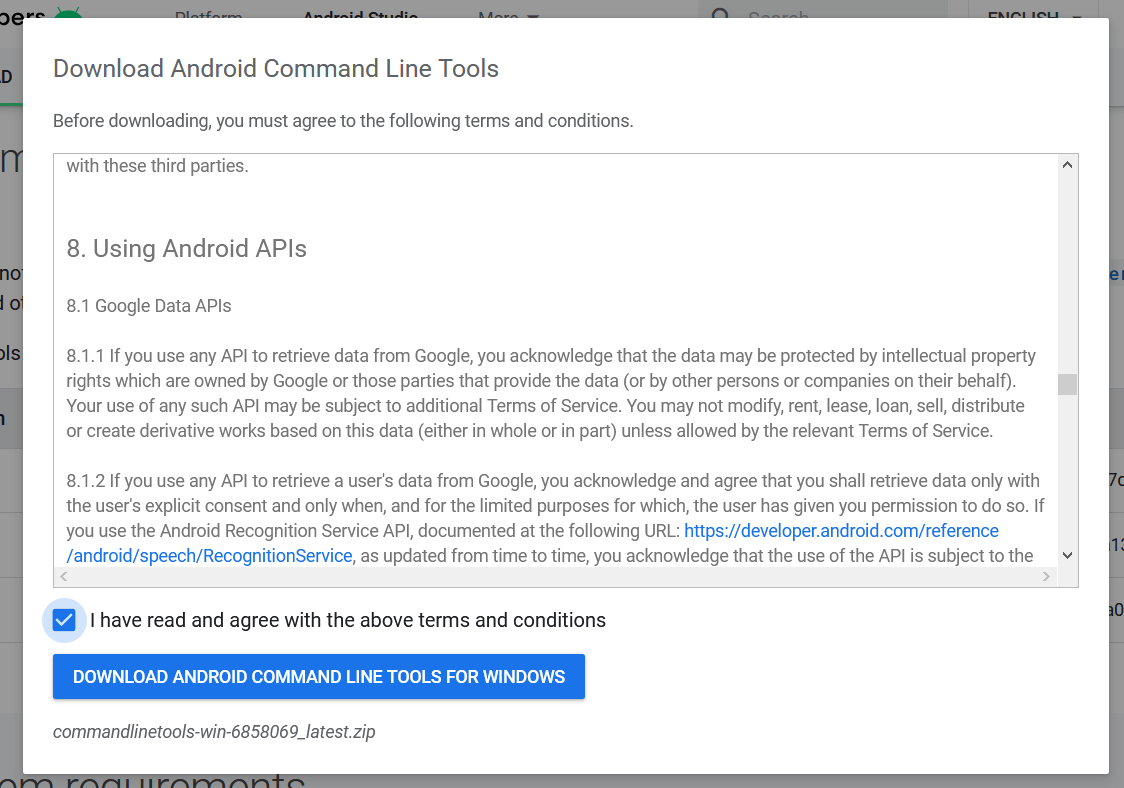Click the chevron next to More
1124x788 pixels.
click(532, 17)
